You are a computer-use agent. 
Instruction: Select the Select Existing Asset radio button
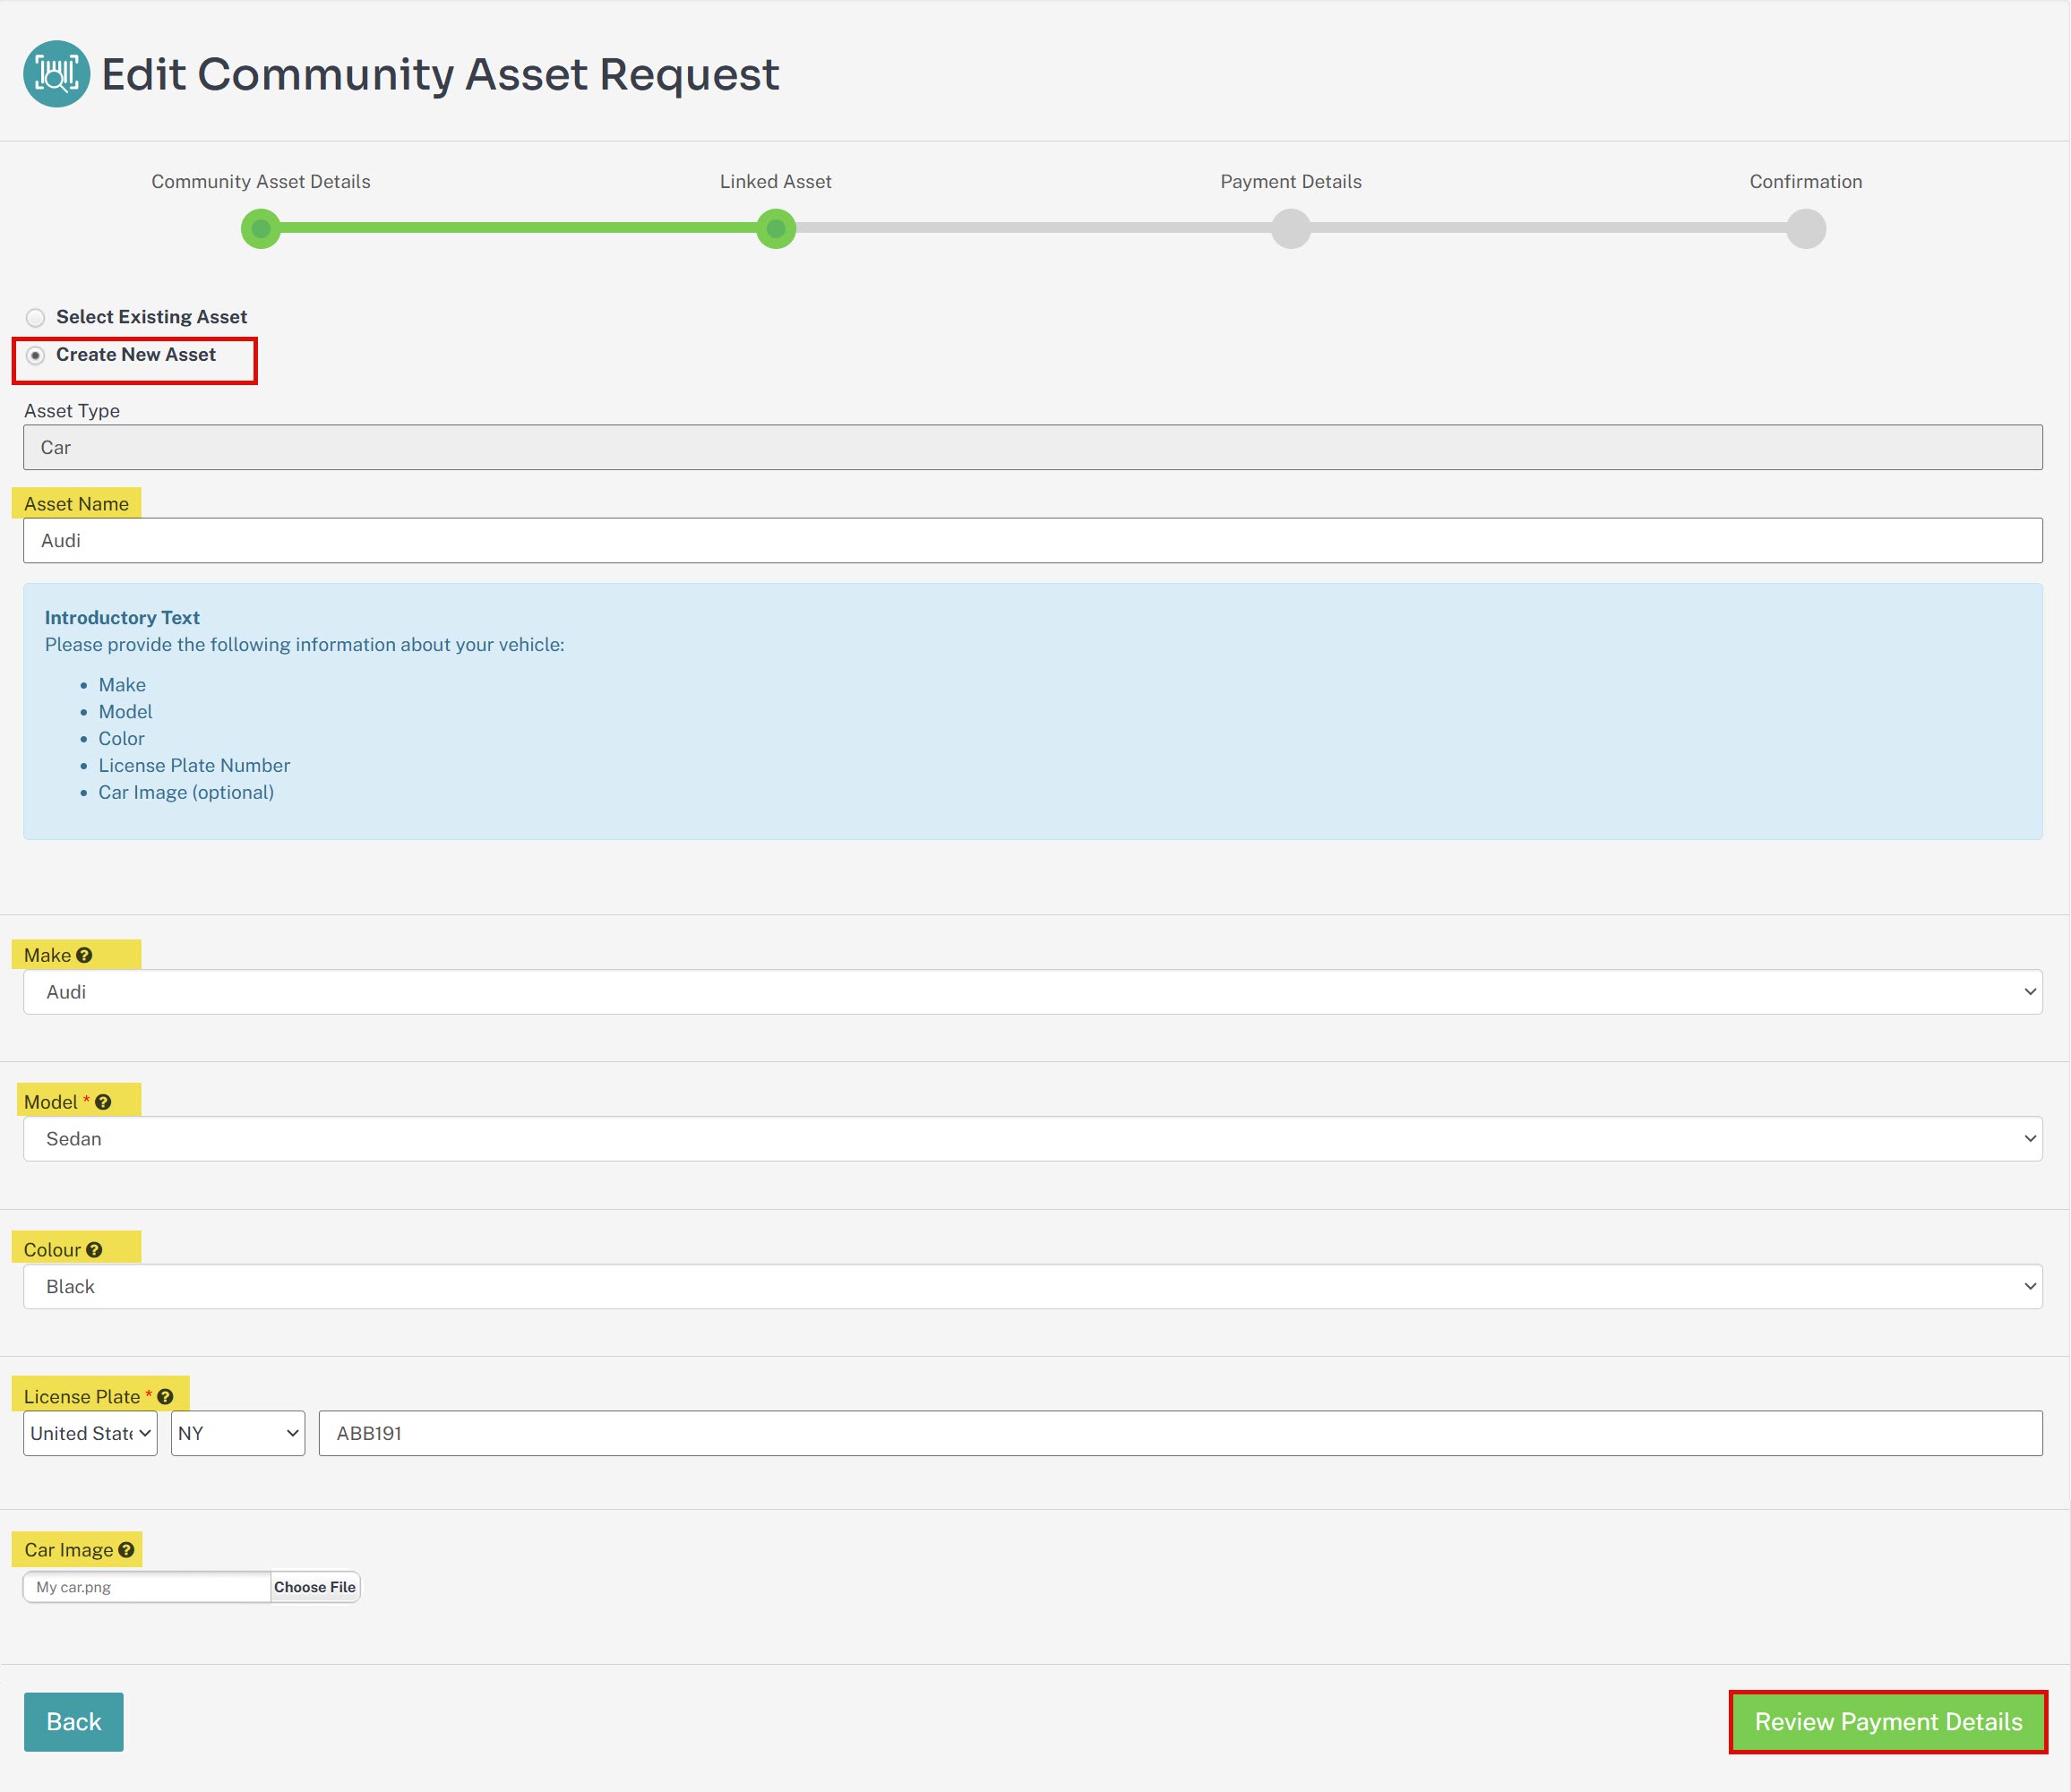point(36,318)
